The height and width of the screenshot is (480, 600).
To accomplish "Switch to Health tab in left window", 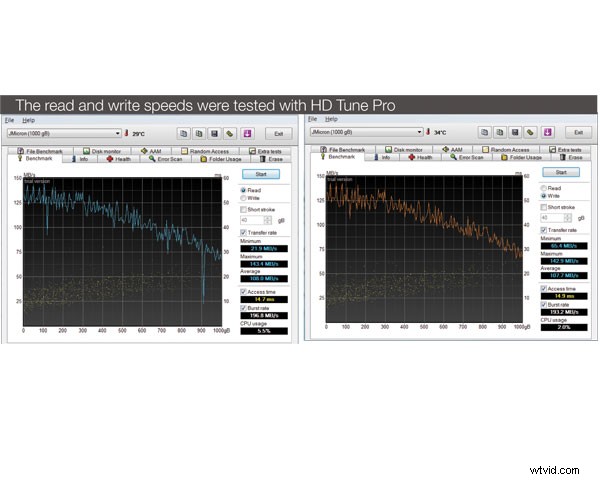I will point(118,158).
